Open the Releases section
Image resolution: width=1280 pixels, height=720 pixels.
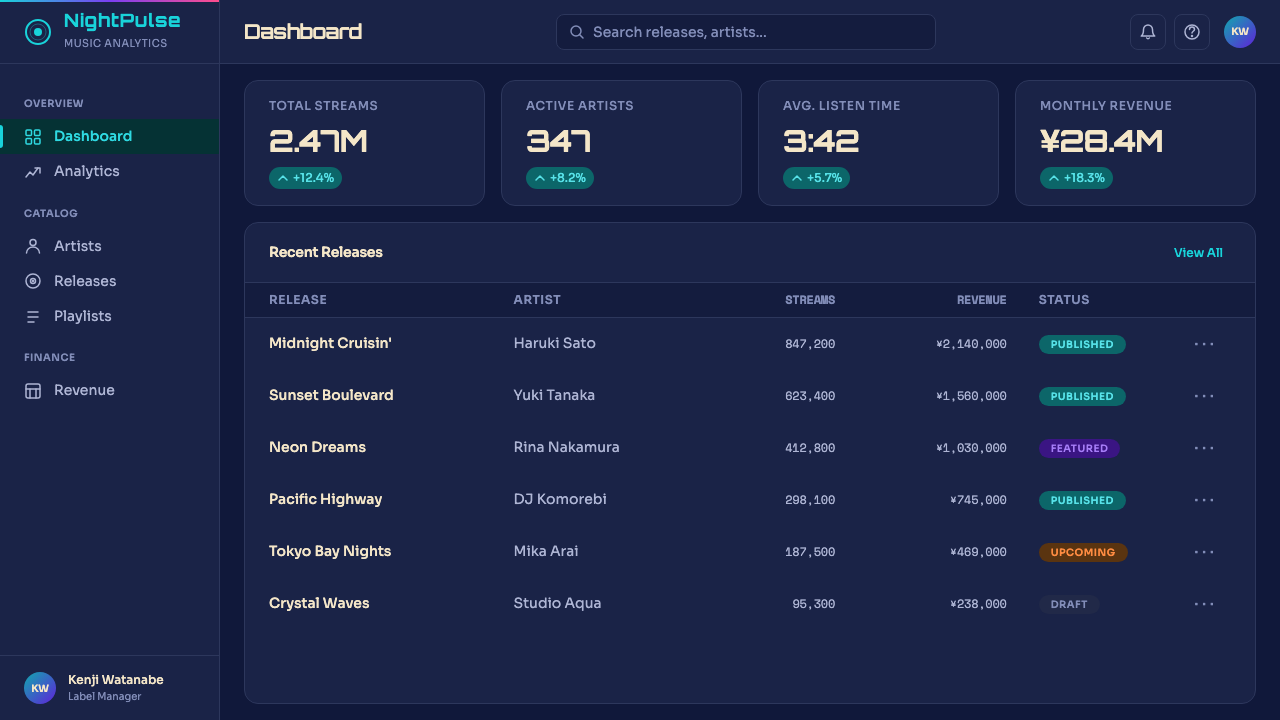pos(110,281)
